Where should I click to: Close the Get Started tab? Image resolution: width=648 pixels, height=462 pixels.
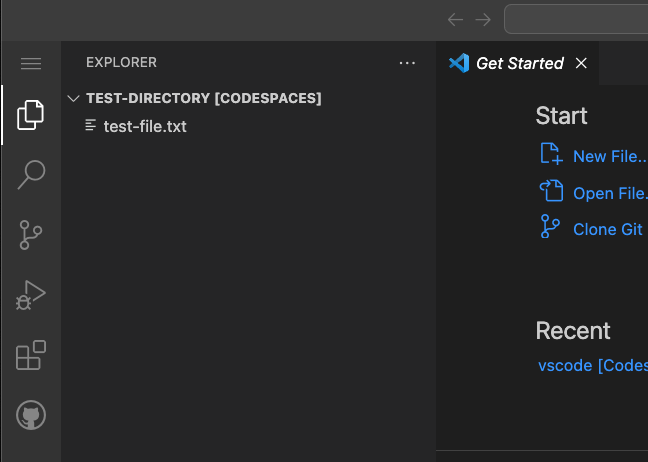pos(581,63)
